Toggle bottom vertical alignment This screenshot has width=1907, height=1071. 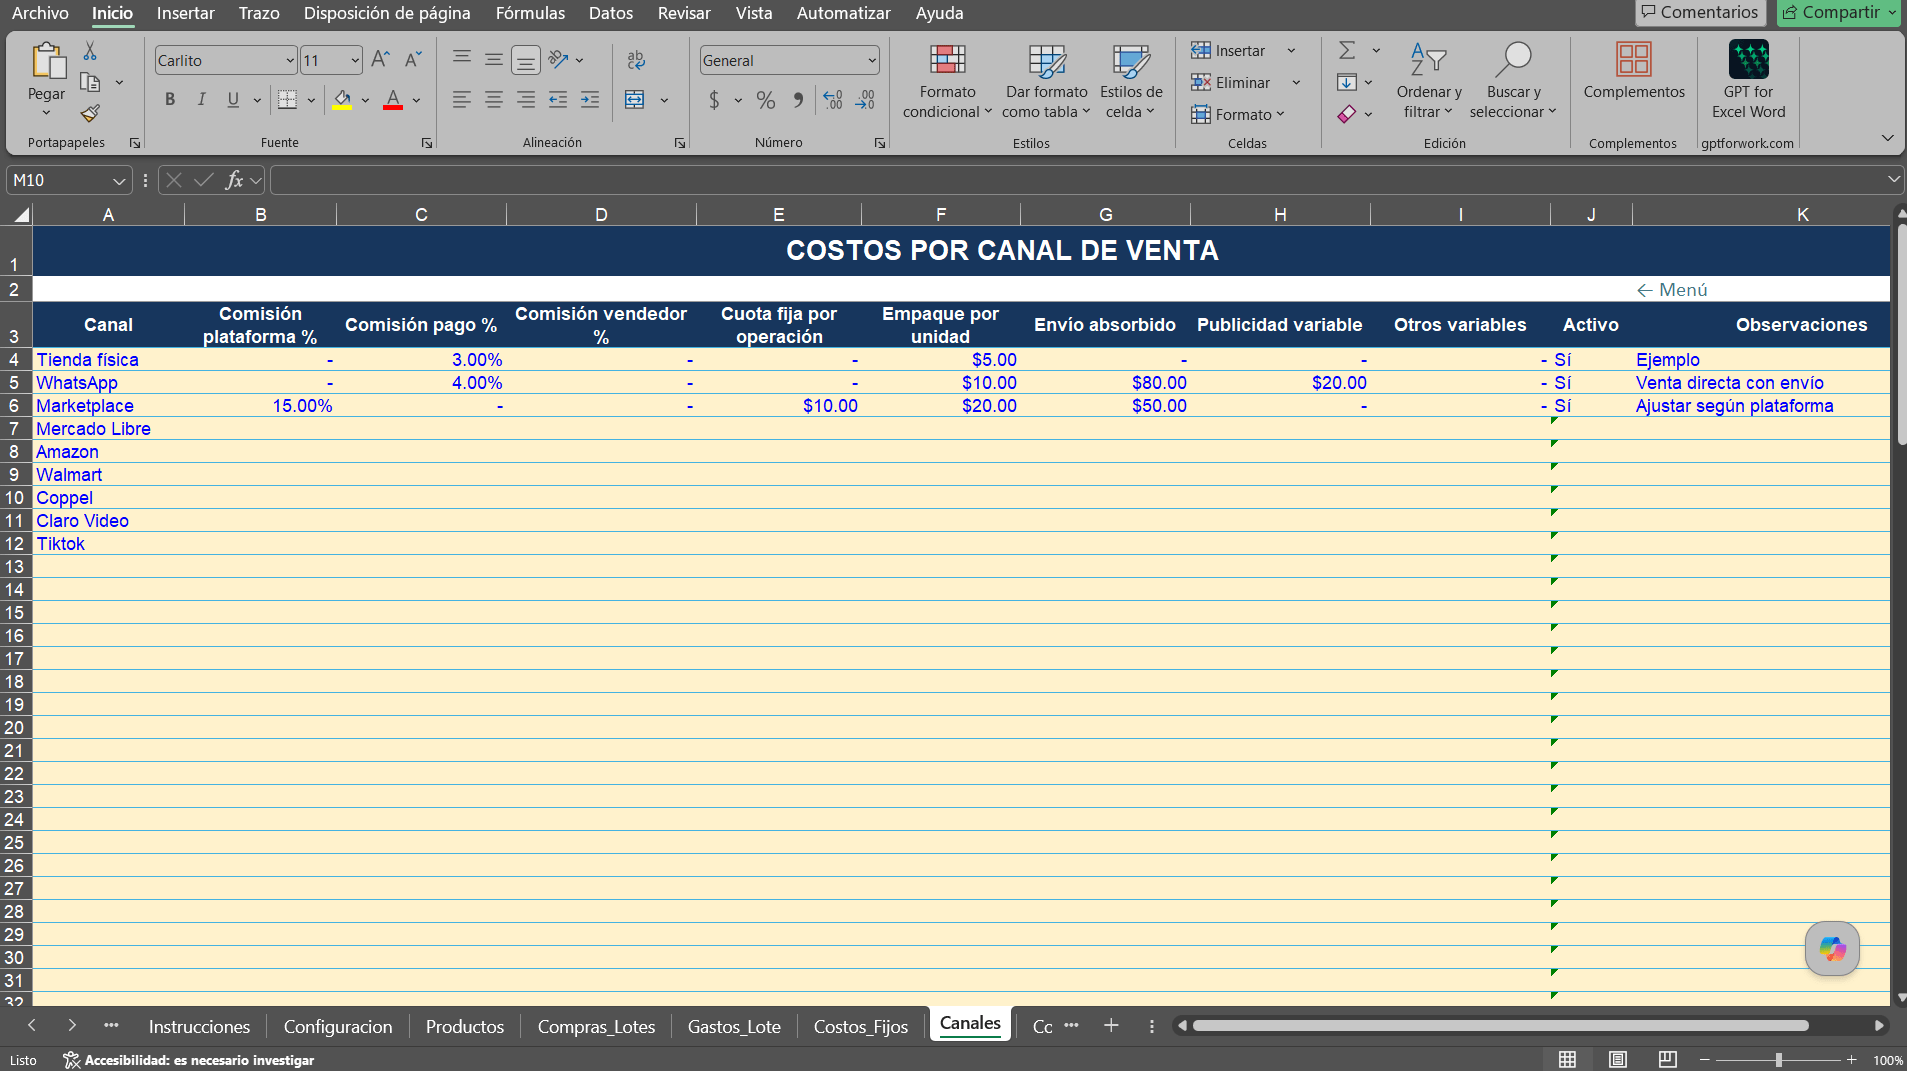click(x=525, y=60)
